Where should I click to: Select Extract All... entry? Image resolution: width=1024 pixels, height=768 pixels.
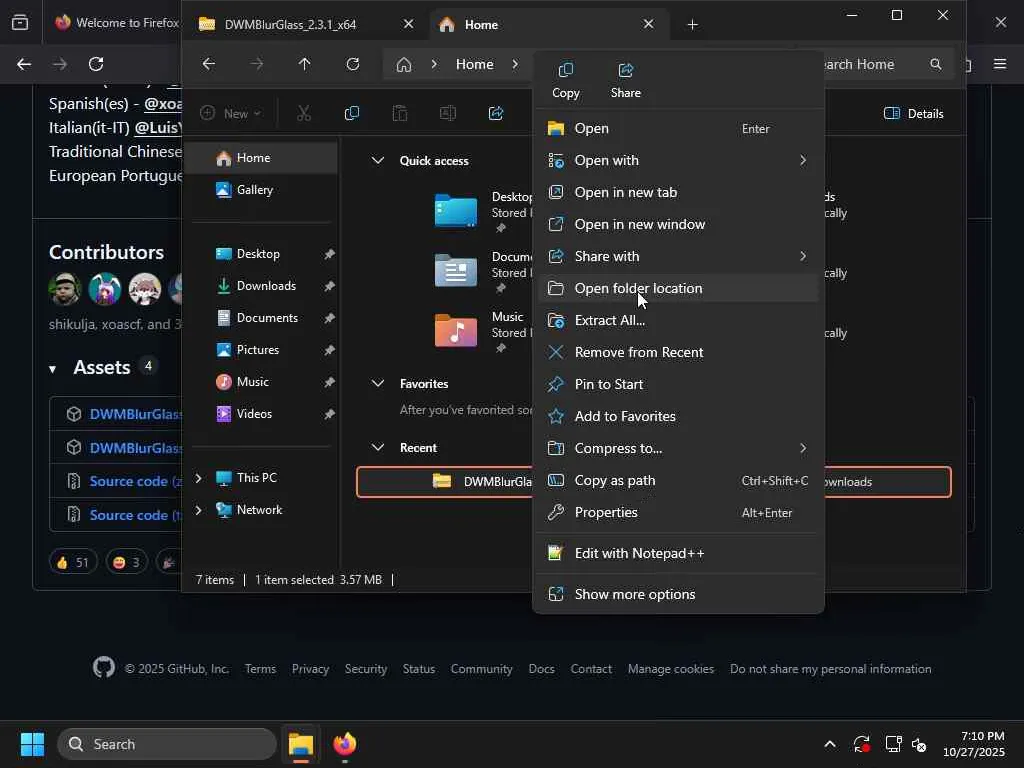click(x=678, y=321)
